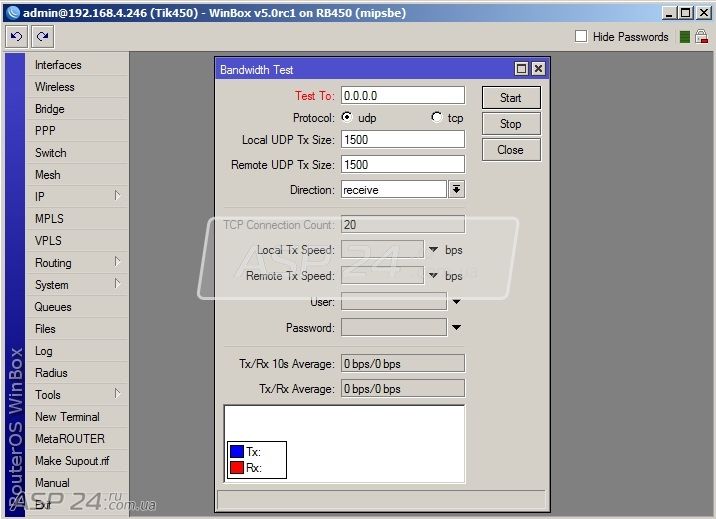Image resolution: width=716 pixels, height=519 pixels.
Task: Maximize the Bandwidth Test dialog
Action: click(x=521, y=69)
